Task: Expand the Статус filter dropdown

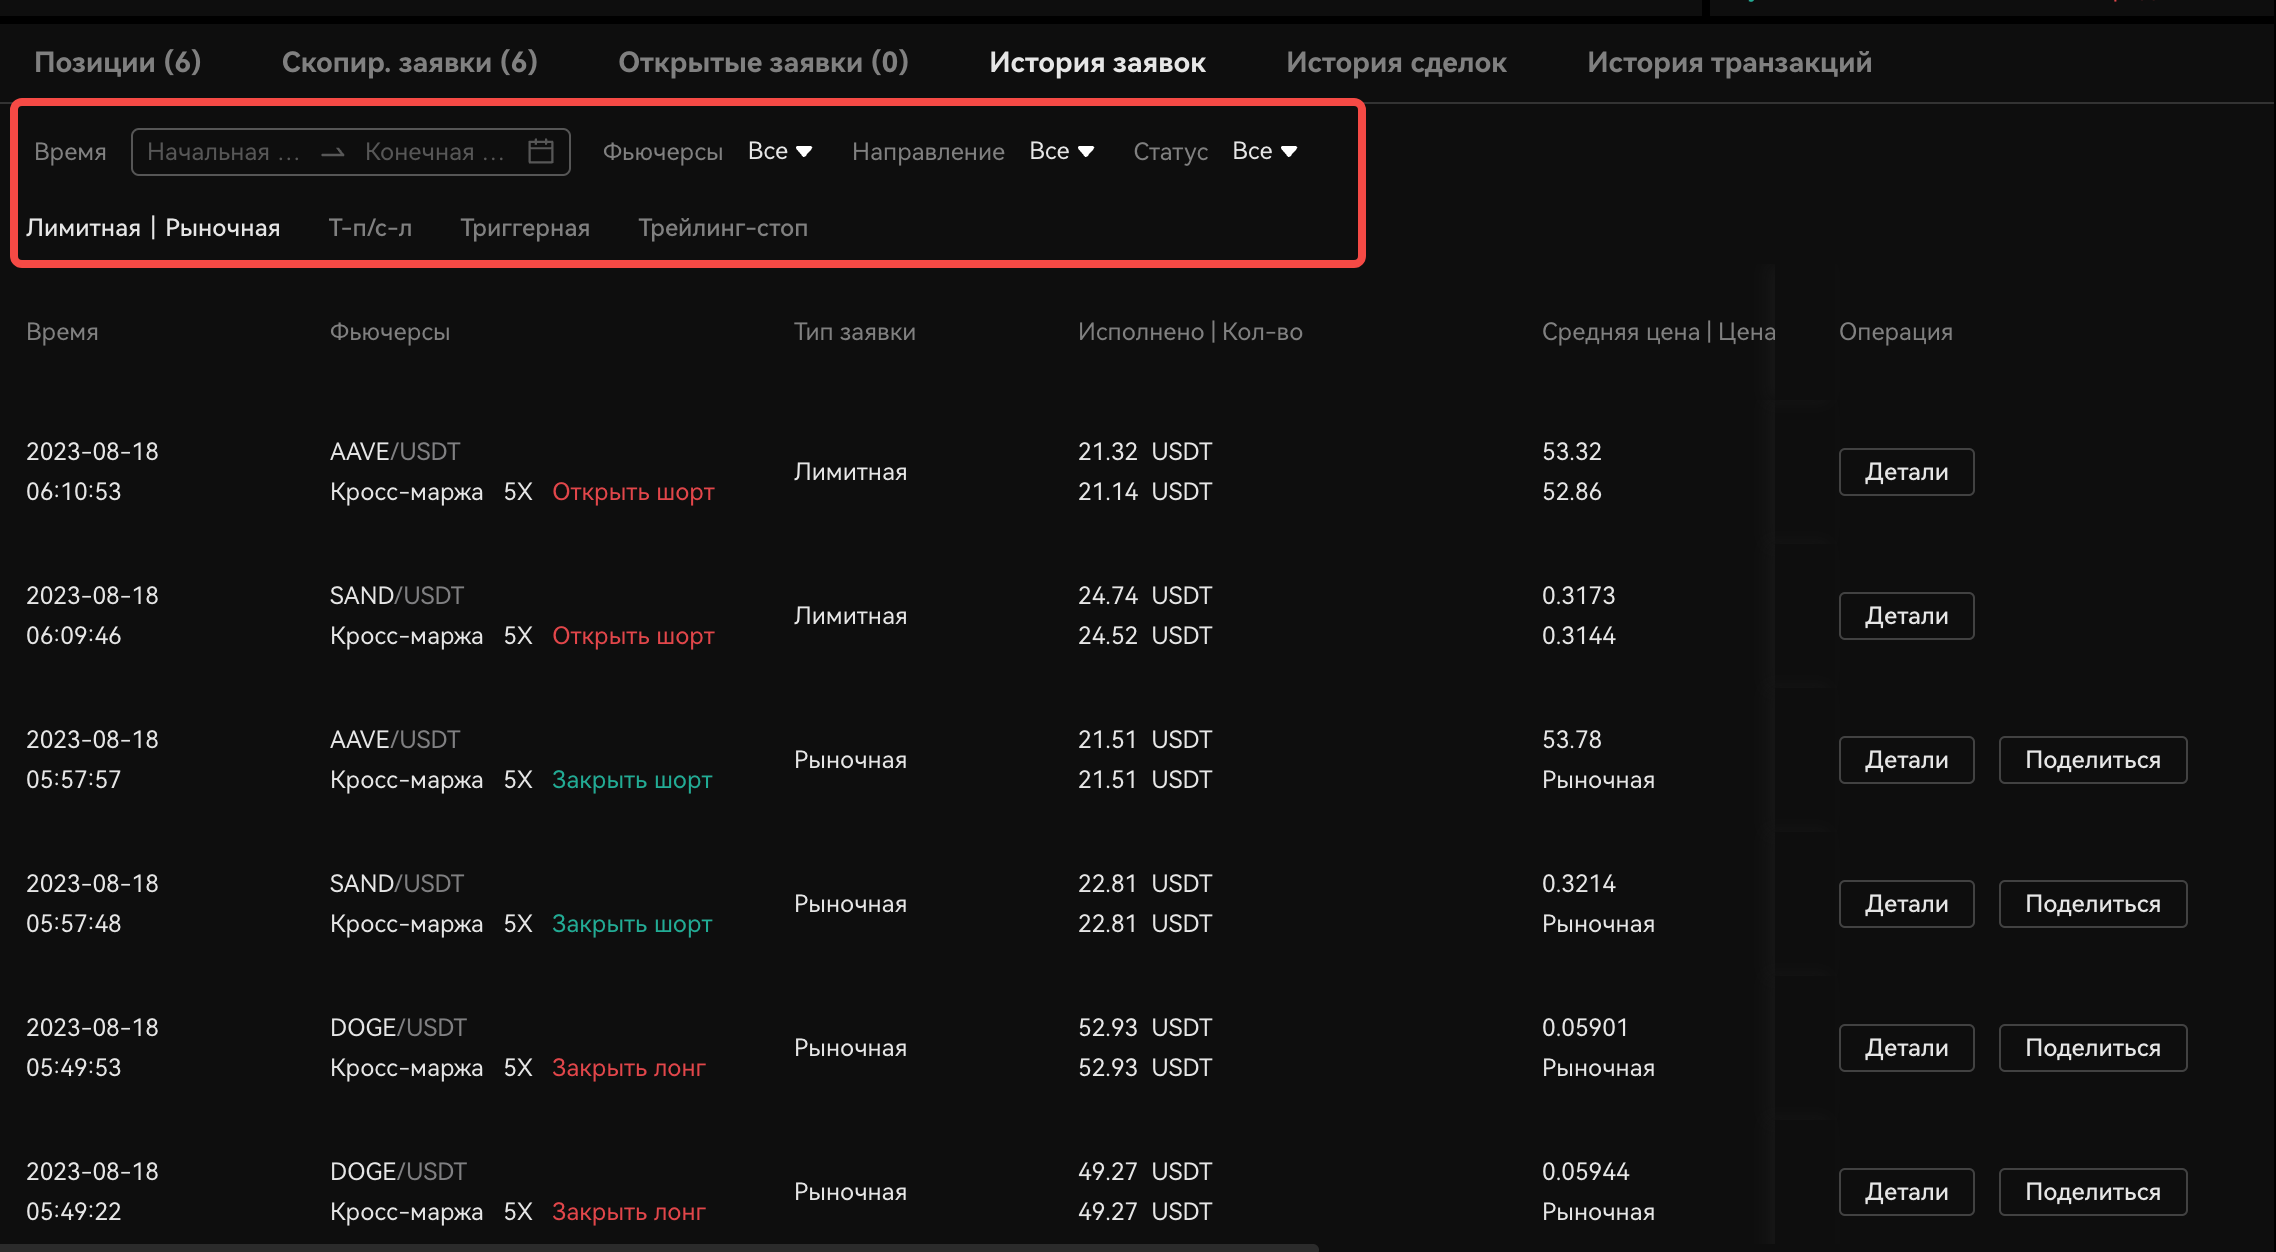Action: (1265, 151)
